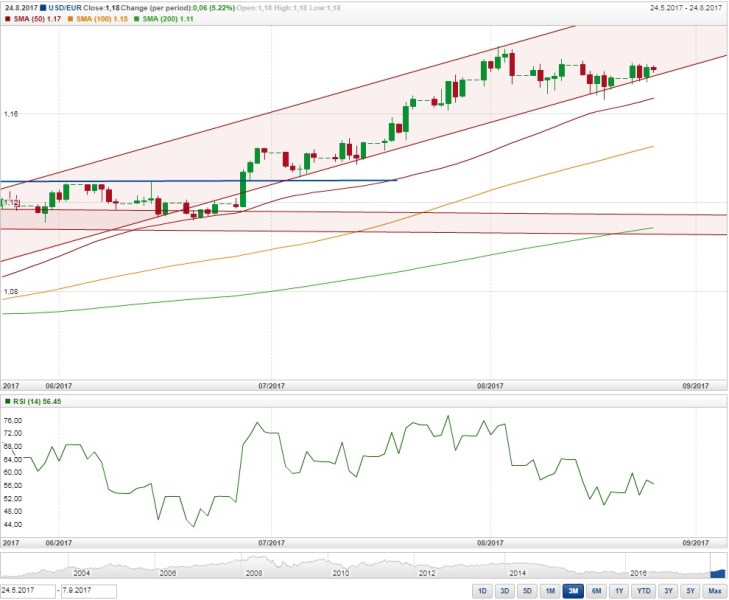Select the 1D time range button
Screen dimensions: 729x600
point(482,591)
